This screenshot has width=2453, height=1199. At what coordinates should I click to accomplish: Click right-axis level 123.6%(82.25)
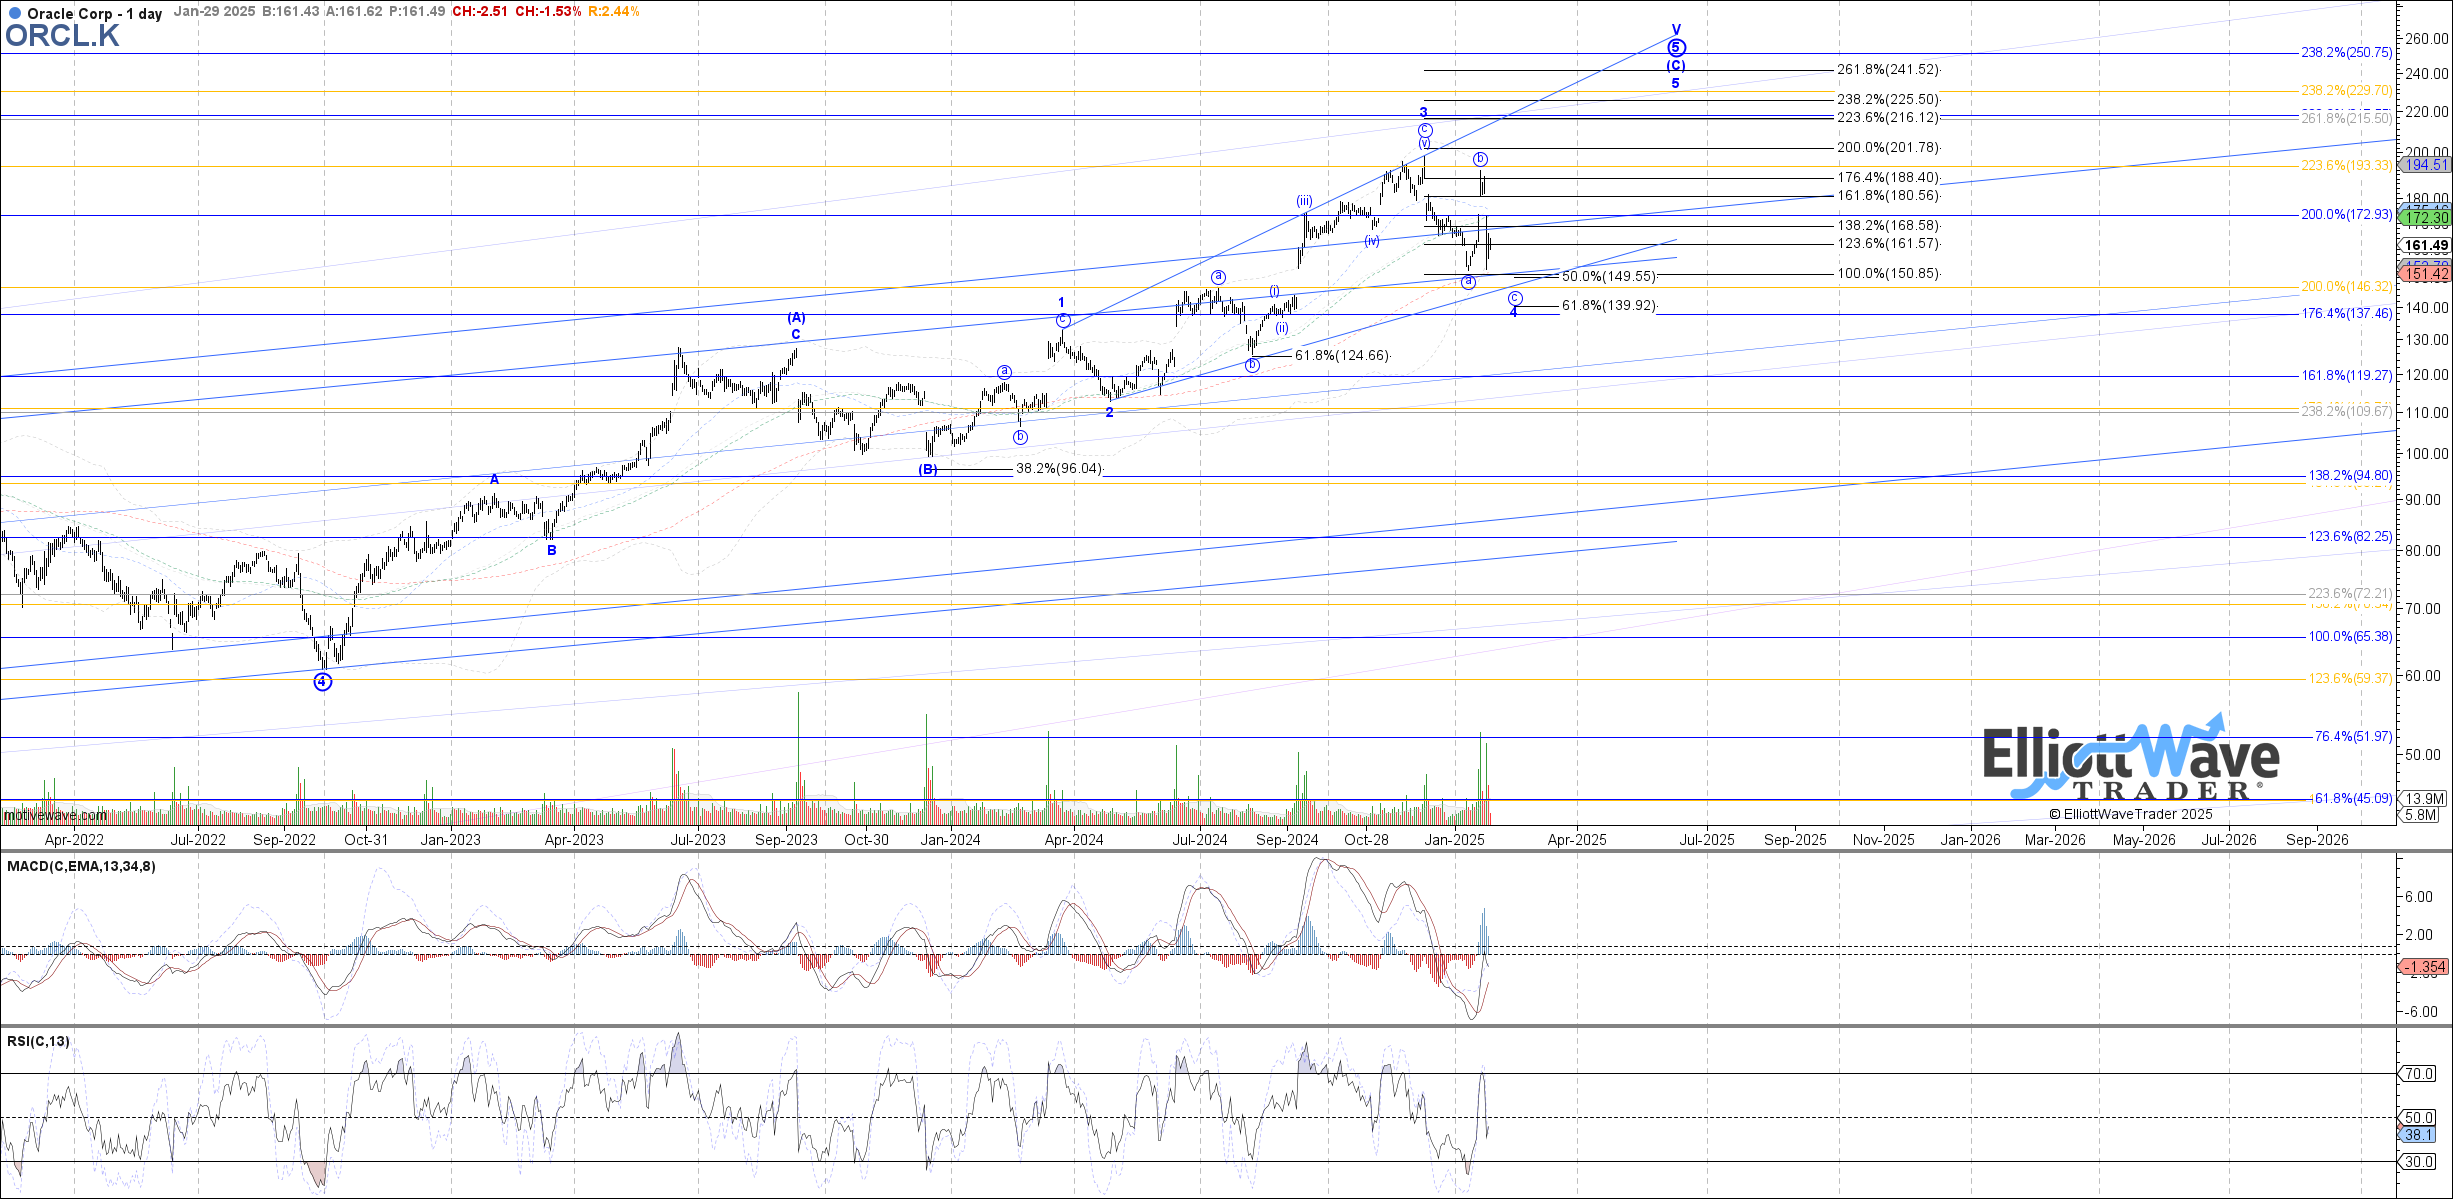tap(2350, 537)
